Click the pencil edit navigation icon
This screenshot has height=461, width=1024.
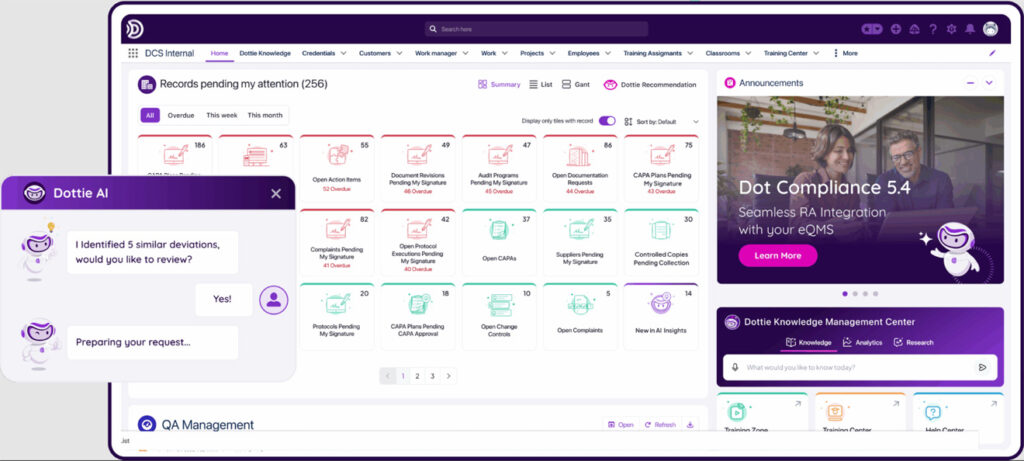pyautogui.click(x=993, y=54)
